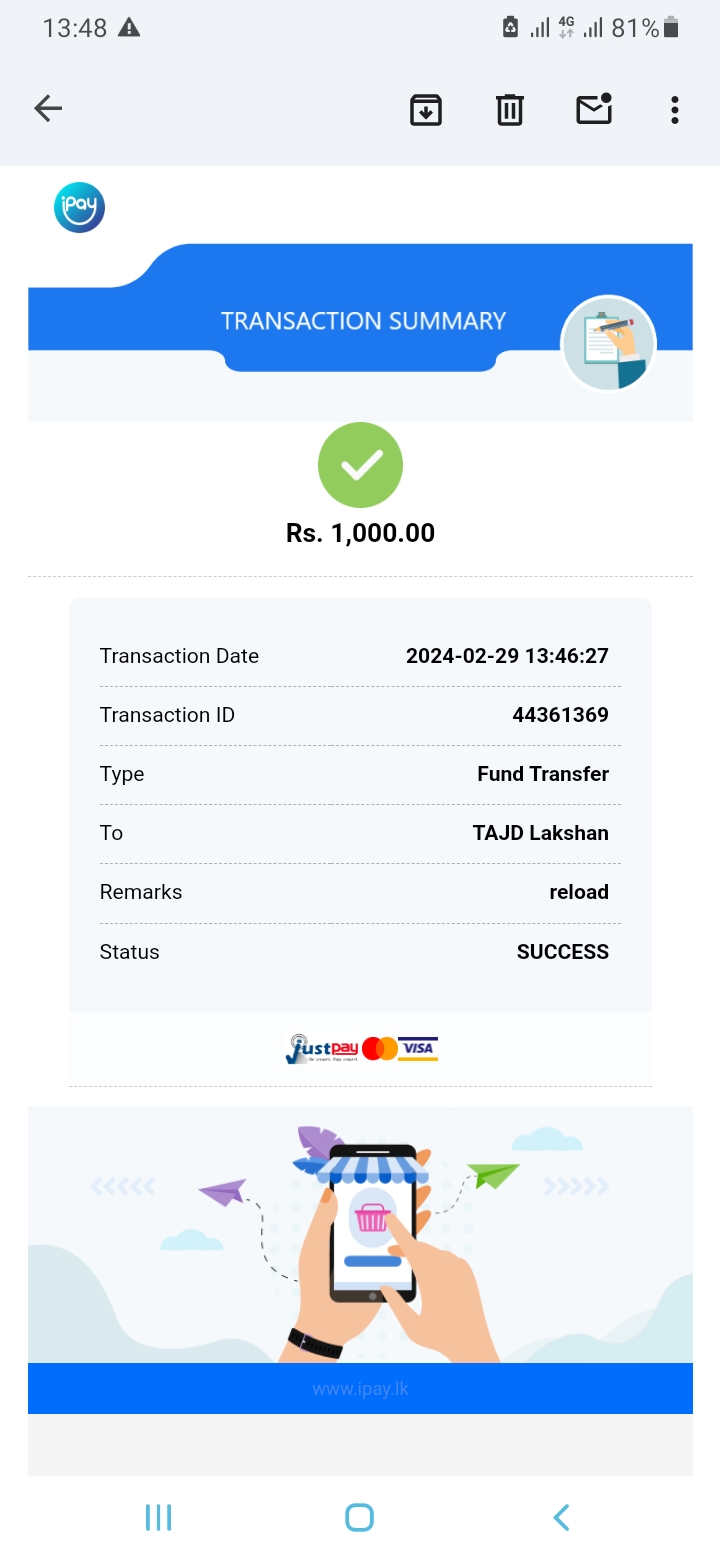
Task: Tap the clipboard illustration icon
Action: tap(608, 344)
